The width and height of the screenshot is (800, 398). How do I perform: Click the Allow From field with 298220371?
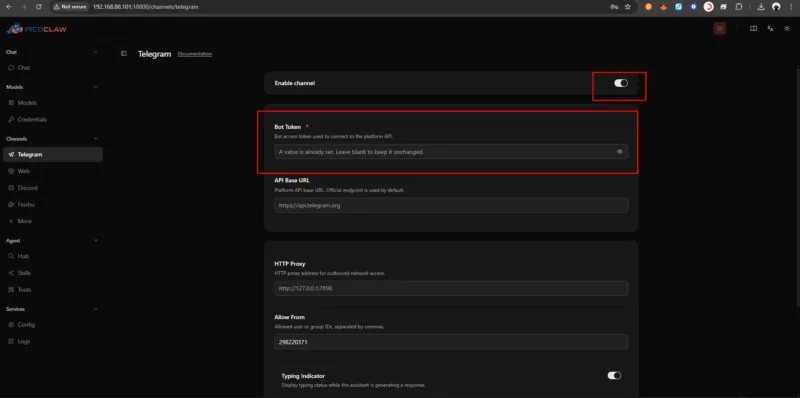pyautogui.click(x=451, y=342)
